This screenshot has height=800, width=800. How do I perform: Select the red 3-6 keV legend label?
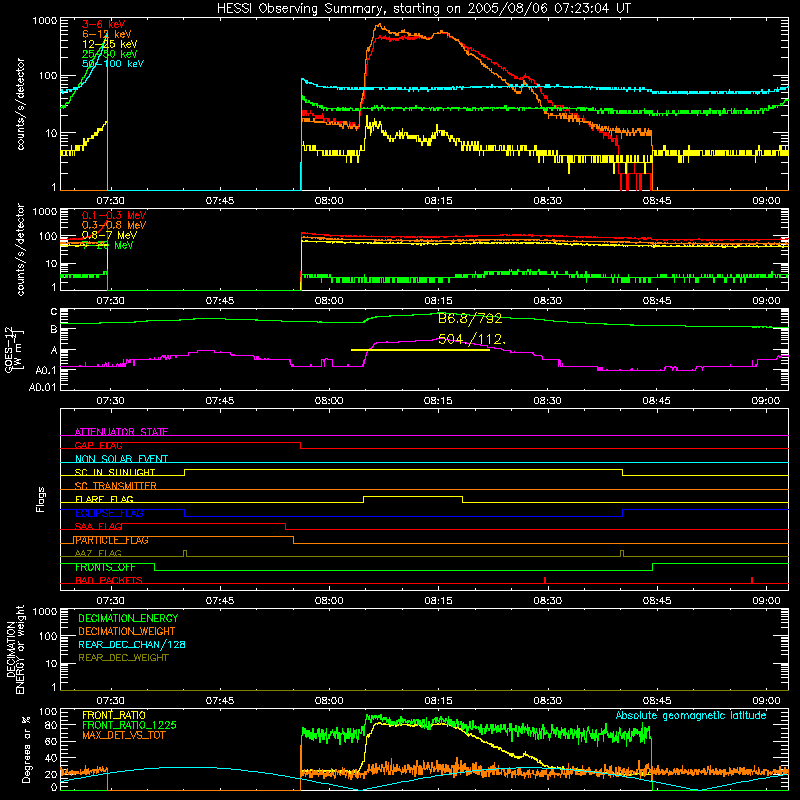pyautogui.click(x=103, y=24)
